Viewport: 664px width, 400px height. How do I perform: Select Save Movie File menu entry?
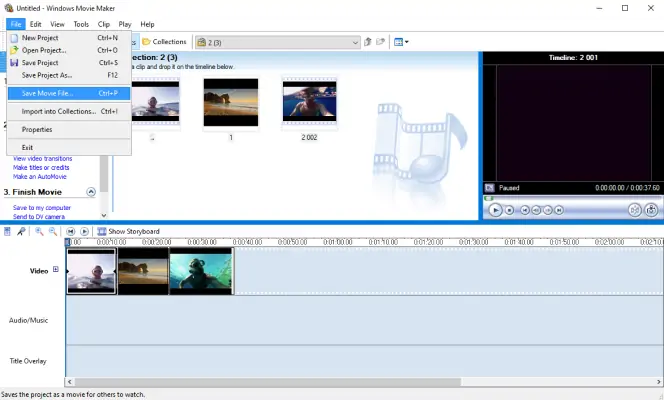click(x=69, y=94)
